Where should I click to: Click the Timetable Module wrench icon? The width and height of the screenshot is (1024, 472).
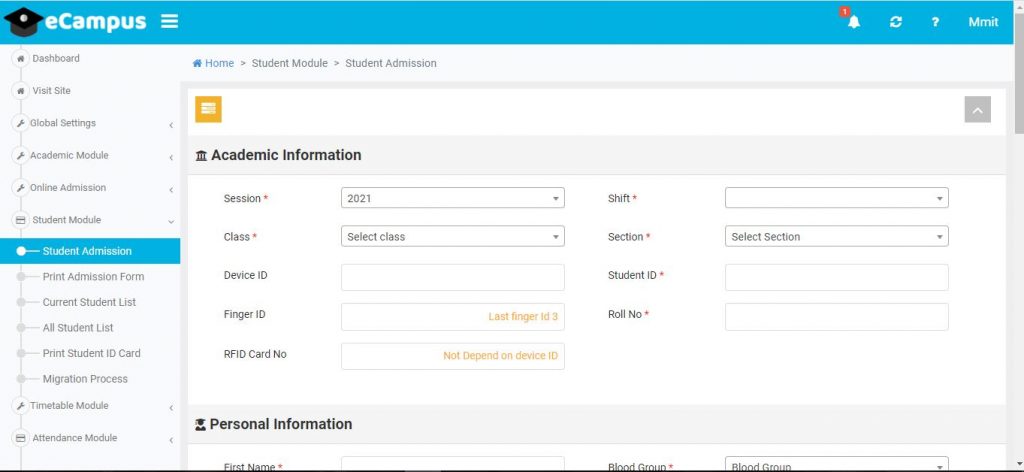pos(21,405)
